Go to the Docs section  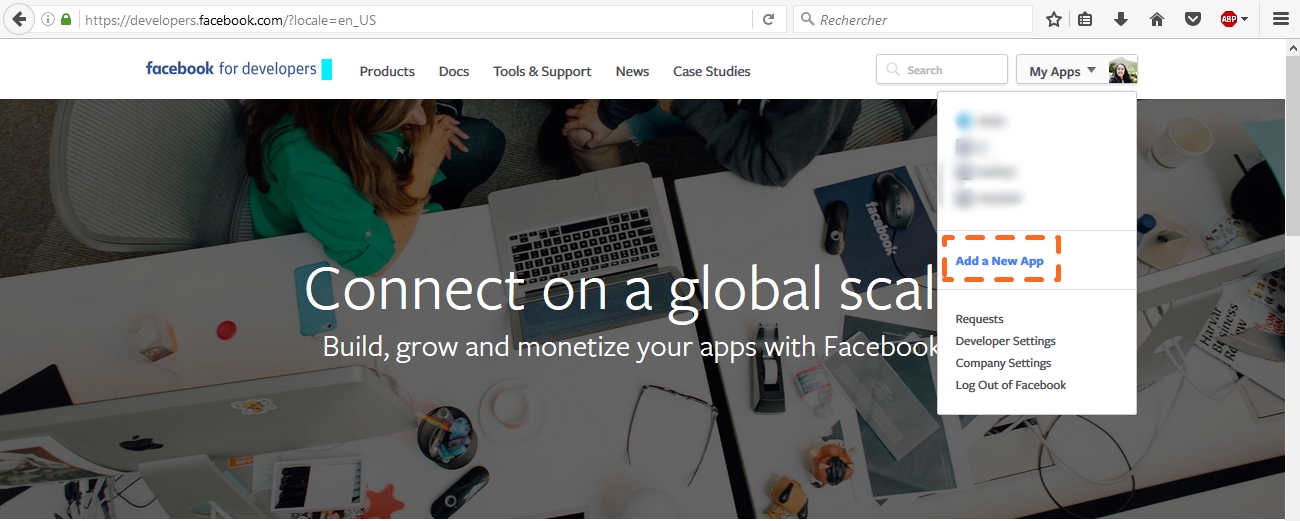[x=454, y=71]
